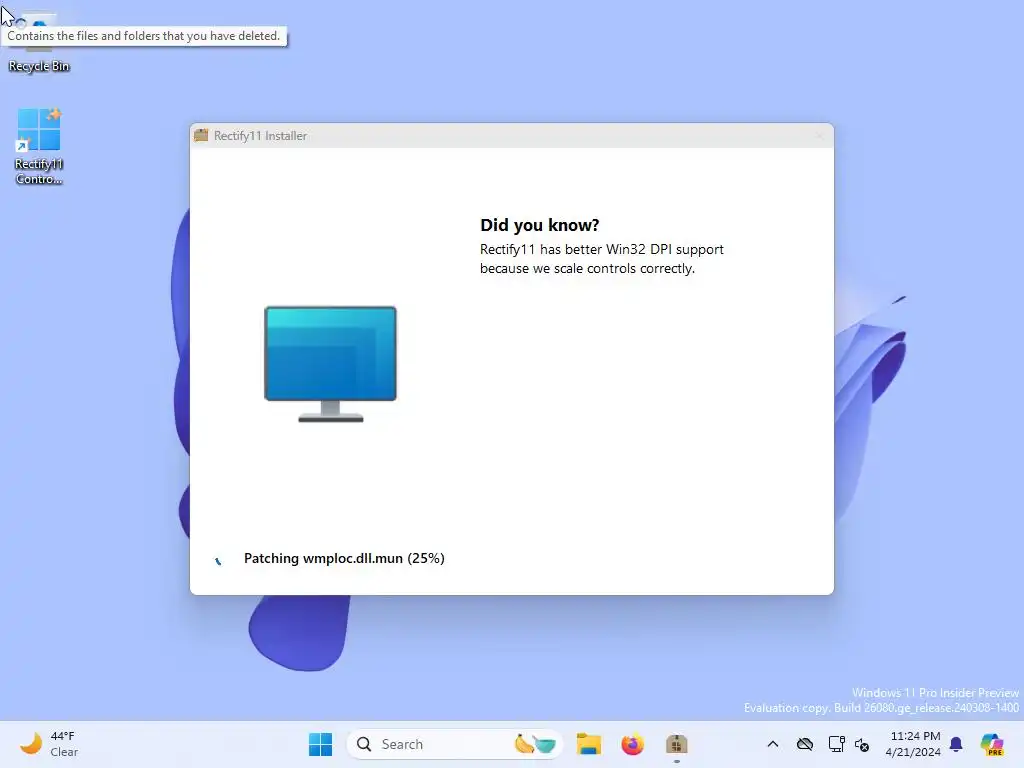Launch Firefox from the taskbar
Image resolution: width=1024 pixels, height=768 pixels.
pos(632,744)
